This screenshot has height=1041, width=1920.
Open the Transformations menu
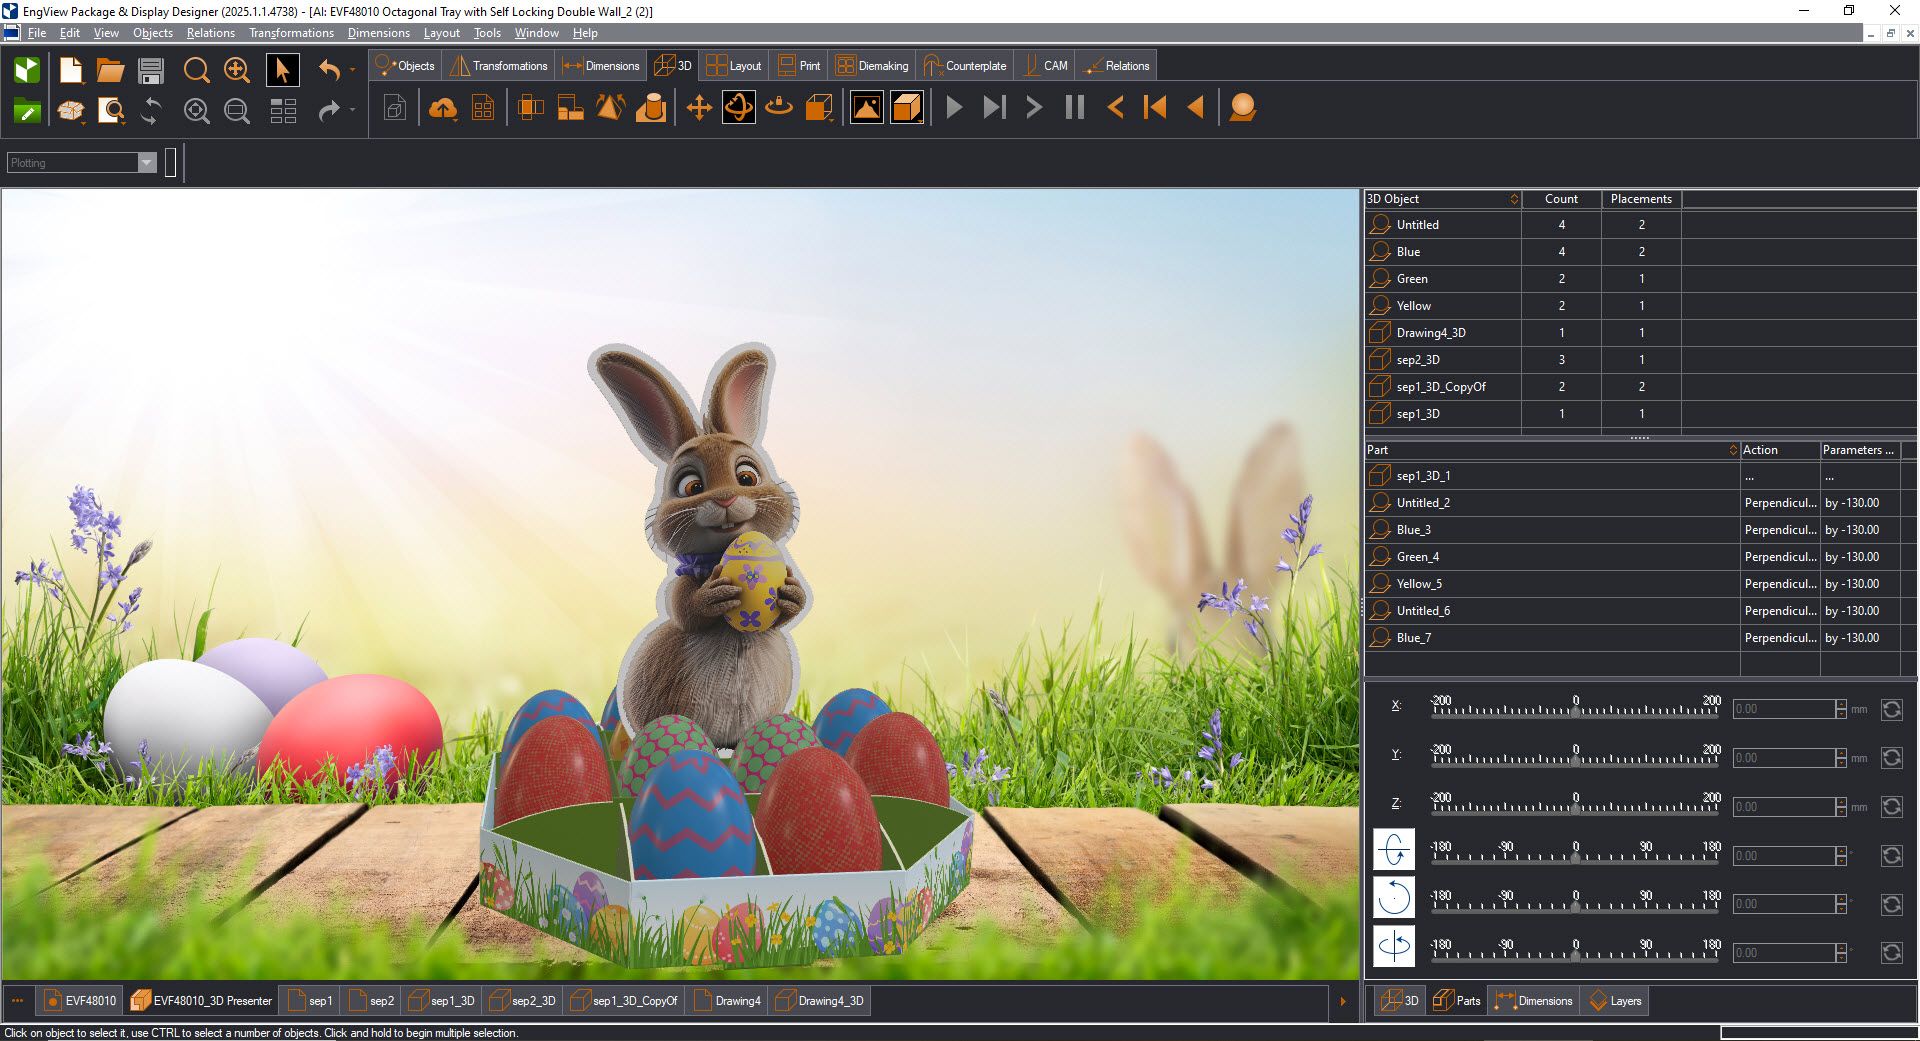291,33
